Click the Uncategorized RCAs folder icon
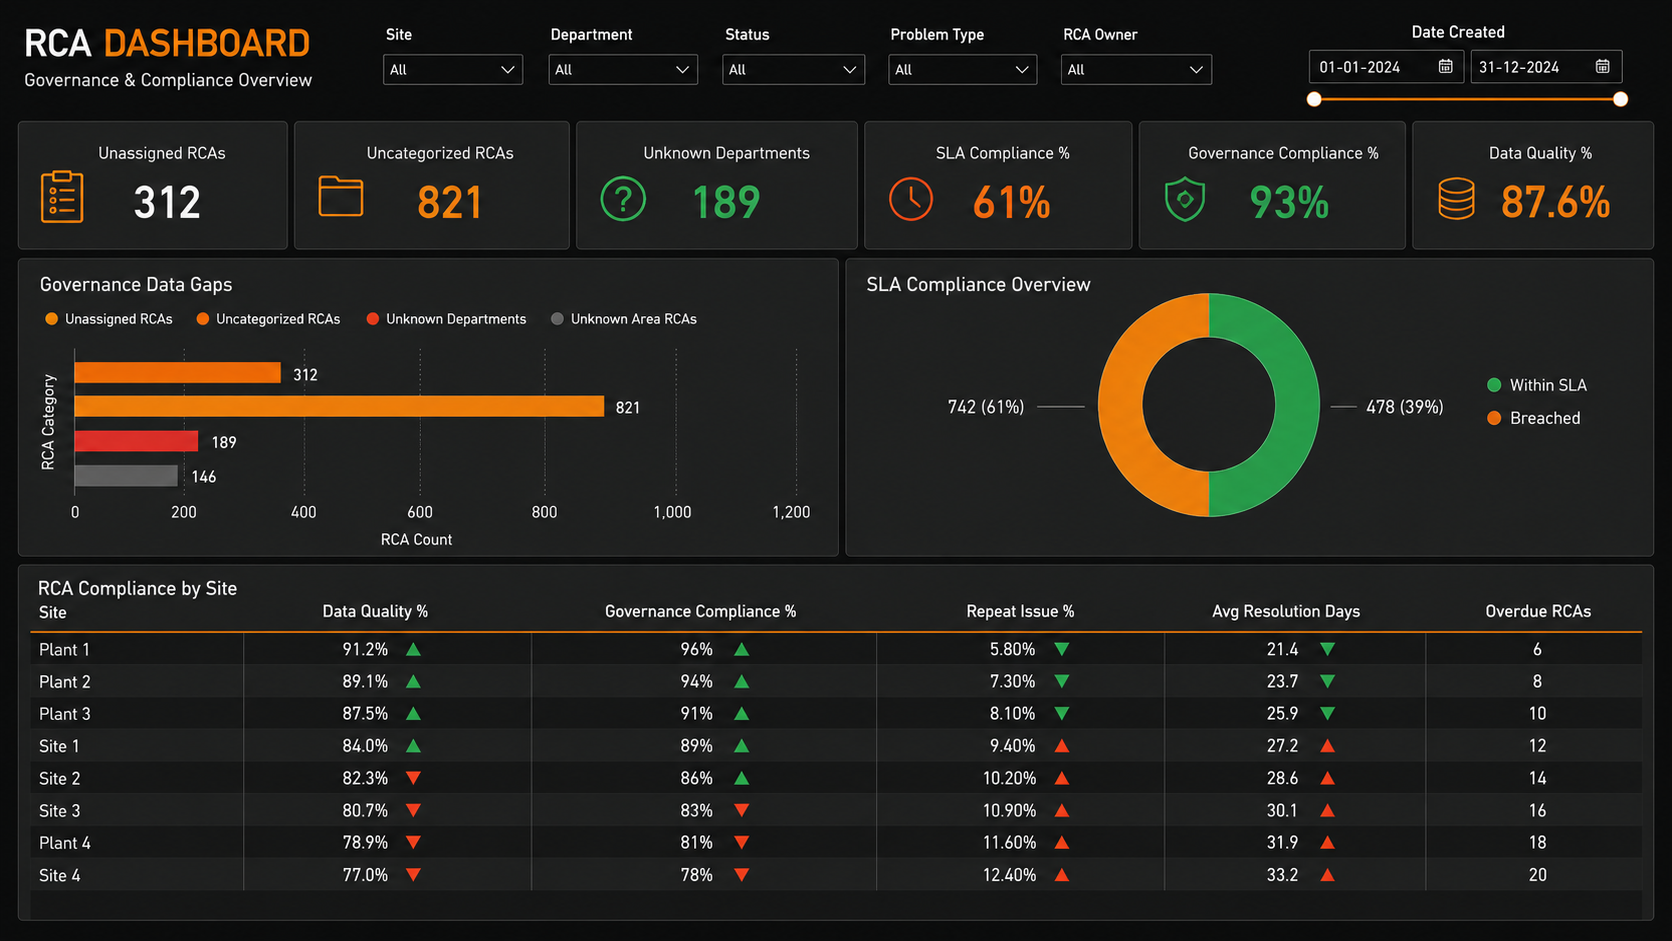The height and width of the screenshot is (941, 1672). tap(340, 196)
